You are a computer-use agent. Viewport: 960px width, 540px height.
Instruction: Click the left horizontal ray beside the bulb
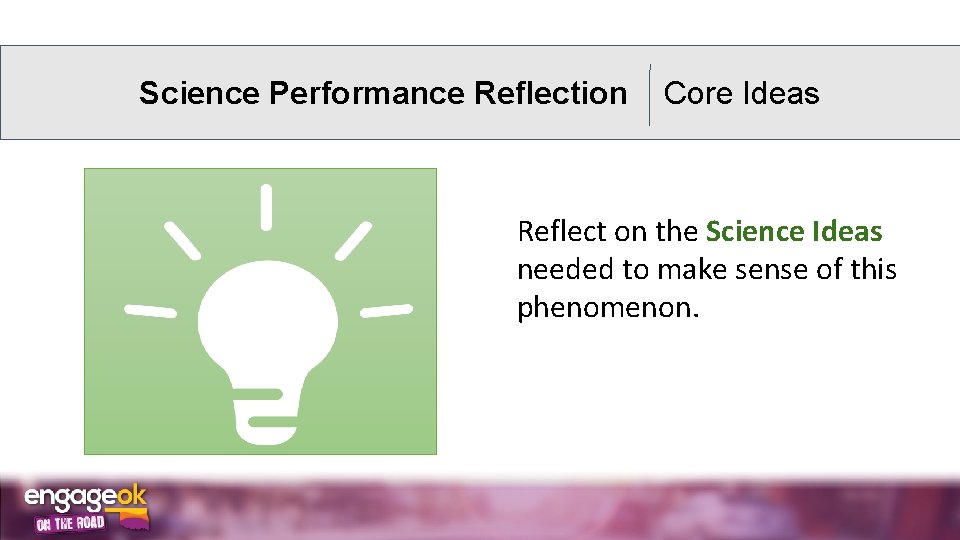coord(149,310)
